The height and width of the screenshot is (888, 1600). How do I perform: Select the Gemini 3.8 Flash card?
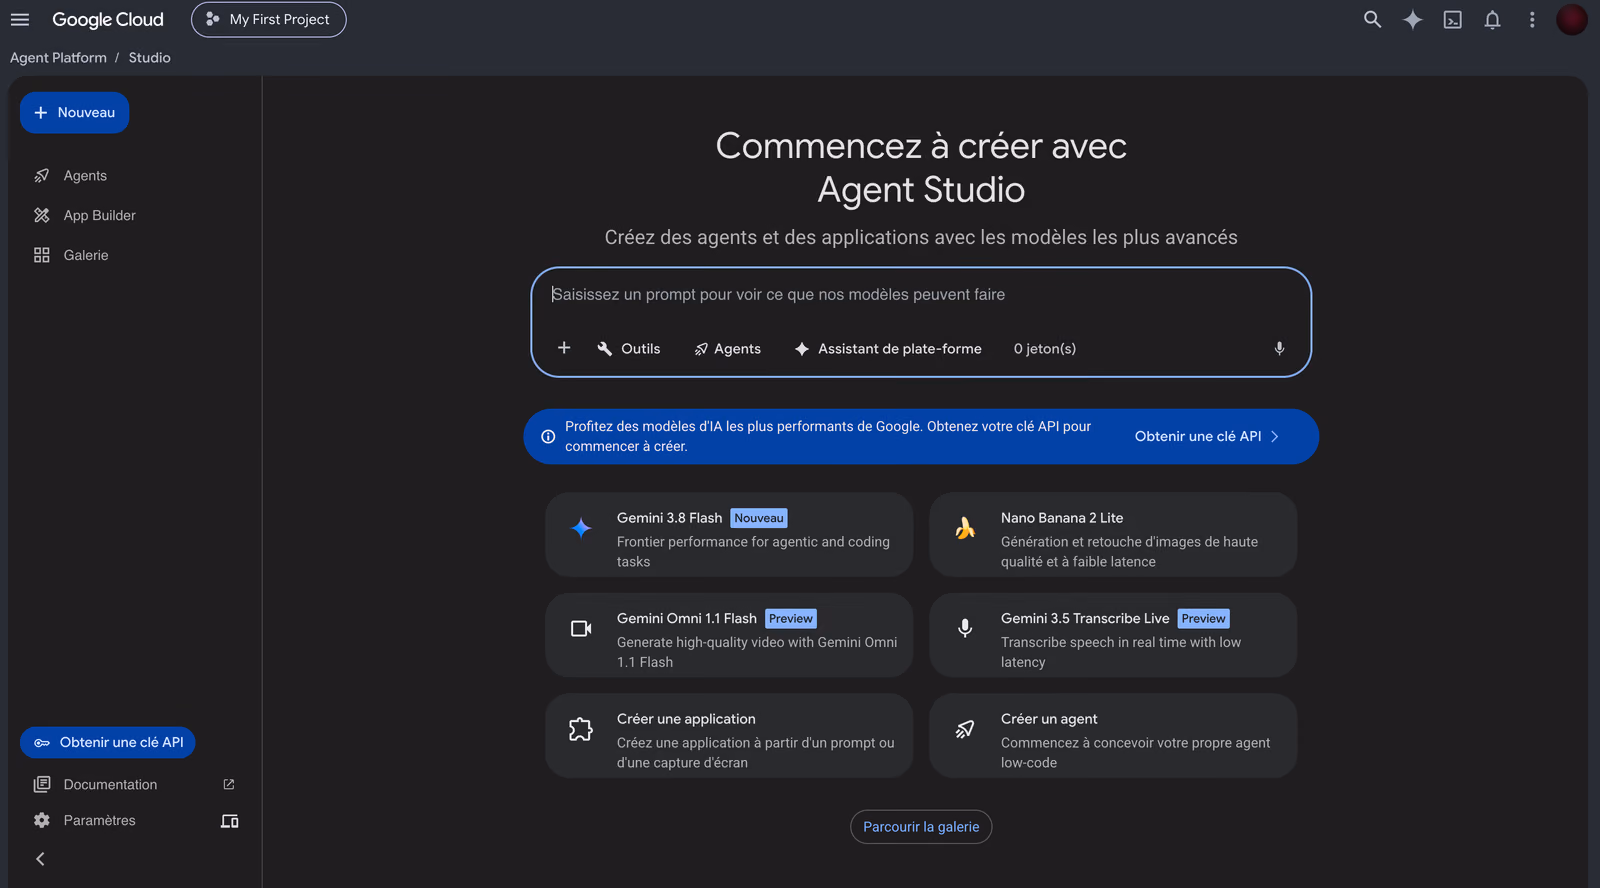(x=729, y=535)
